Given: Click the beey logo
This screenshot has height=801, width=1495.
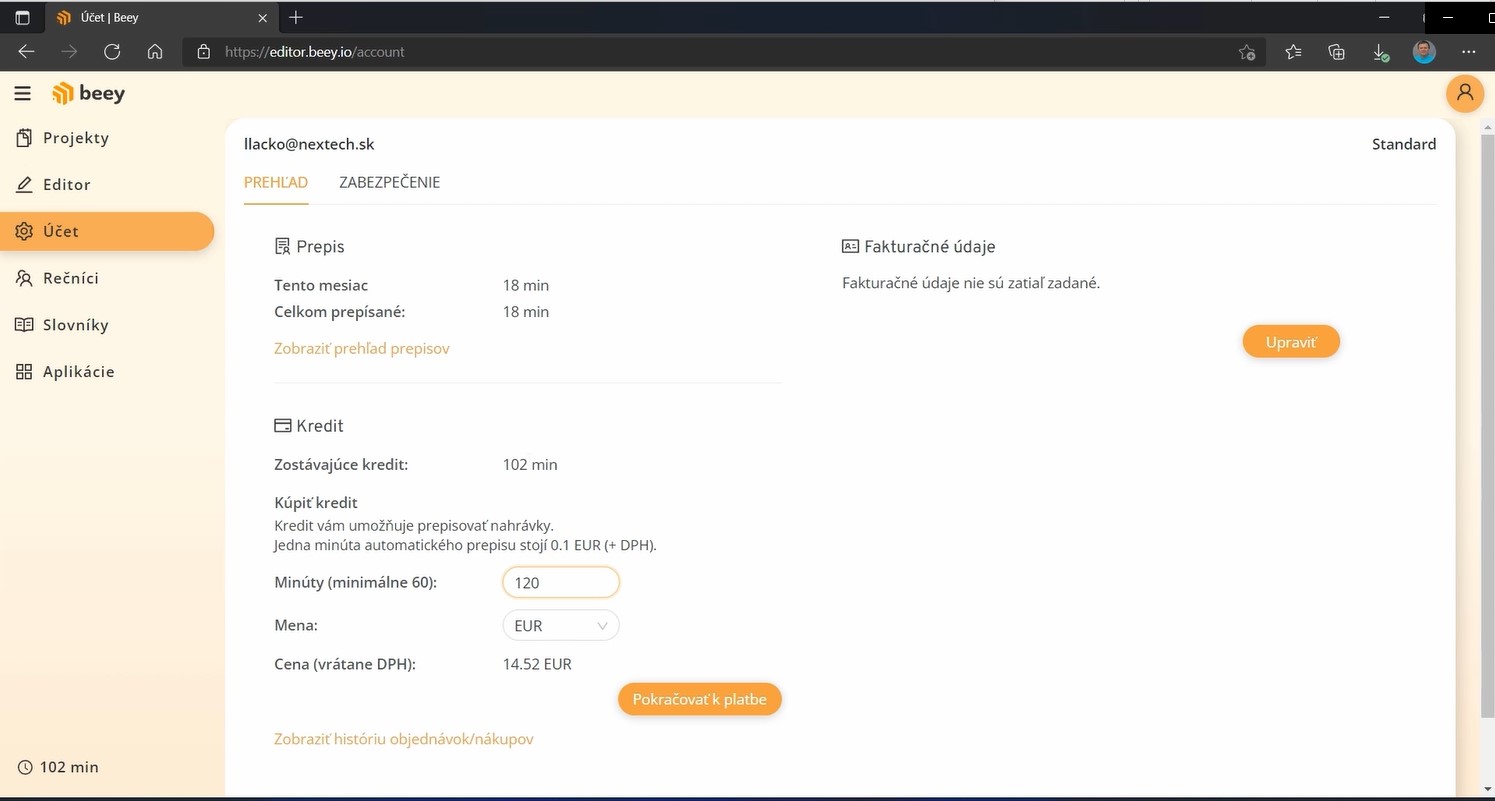Looking at the screenshot, I should pos(89,94).
